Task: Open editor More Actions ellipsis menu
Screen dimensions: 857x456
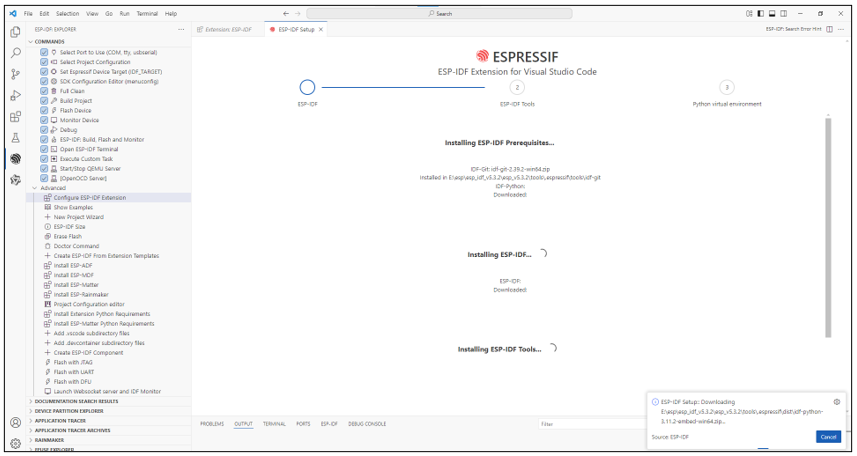Action: [x=841, y=30]
